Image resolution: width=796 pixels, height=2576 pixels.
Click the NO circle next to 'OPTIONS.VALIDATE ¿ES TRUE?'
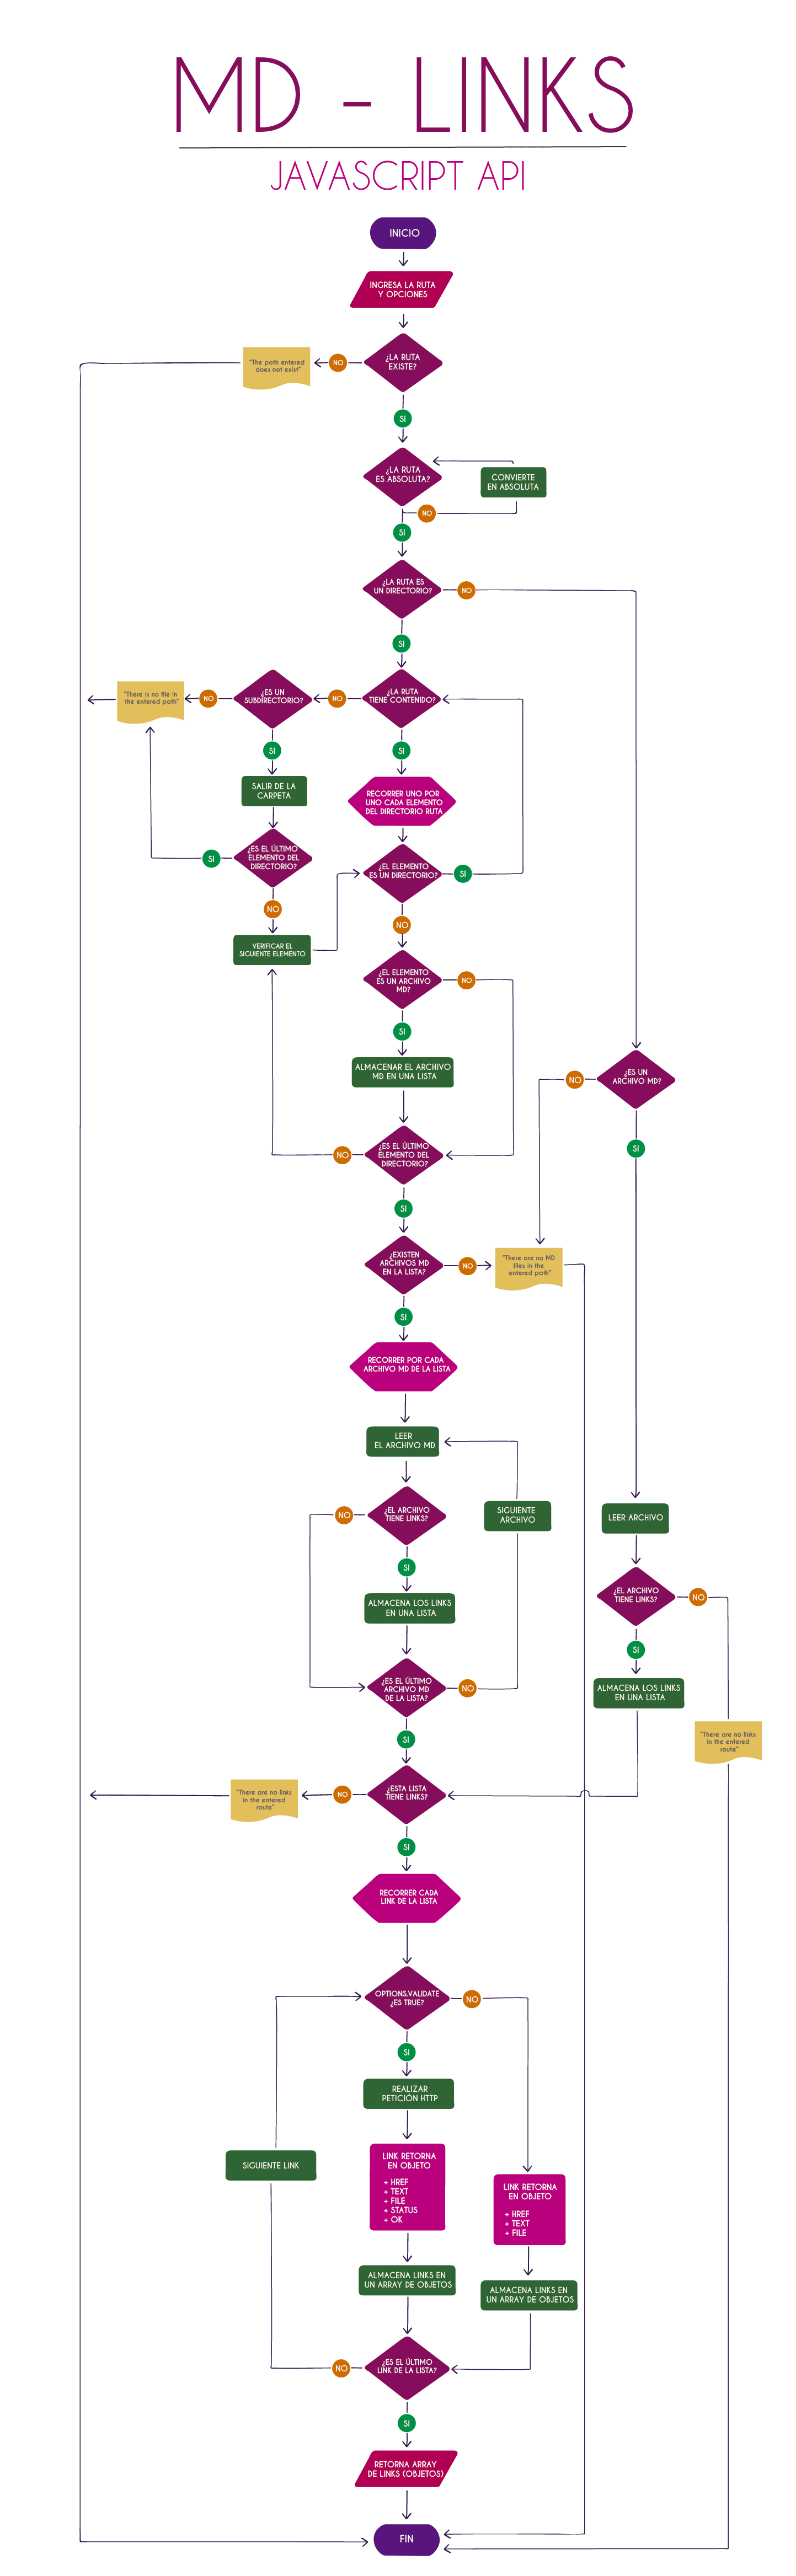pyautogui.click(x=472, y=1999)
